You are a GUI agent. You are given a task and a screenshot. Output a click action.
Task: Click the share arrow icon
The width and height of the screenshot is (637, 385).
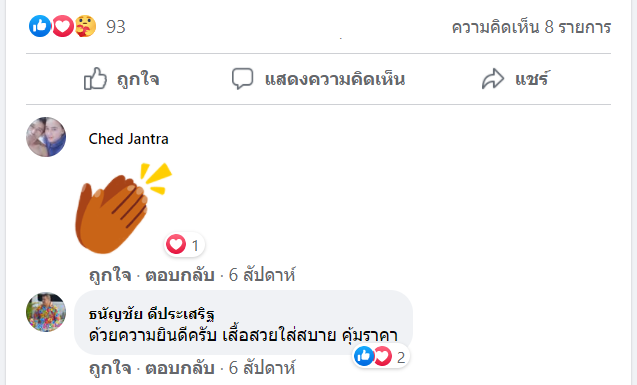tap(493, 78)
